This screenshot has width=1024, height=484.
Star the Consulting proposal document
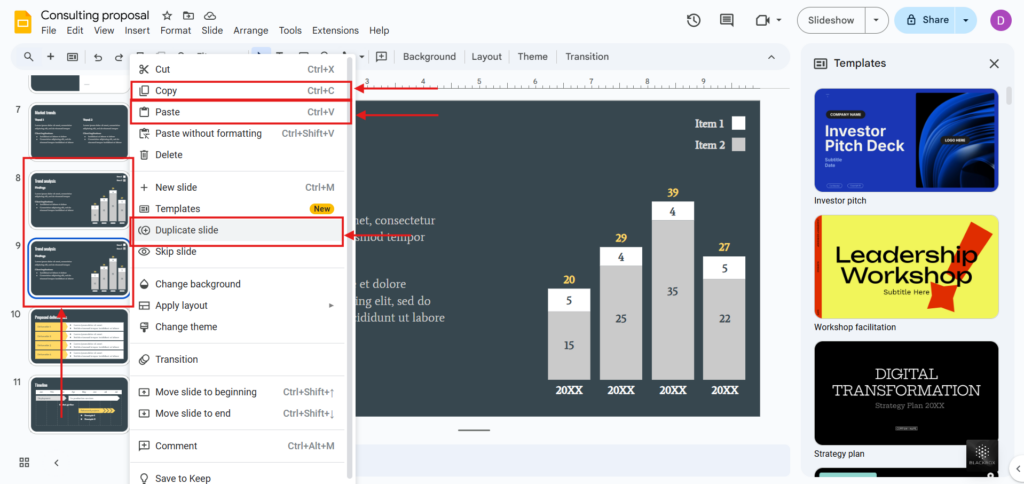tap(167, 16)
